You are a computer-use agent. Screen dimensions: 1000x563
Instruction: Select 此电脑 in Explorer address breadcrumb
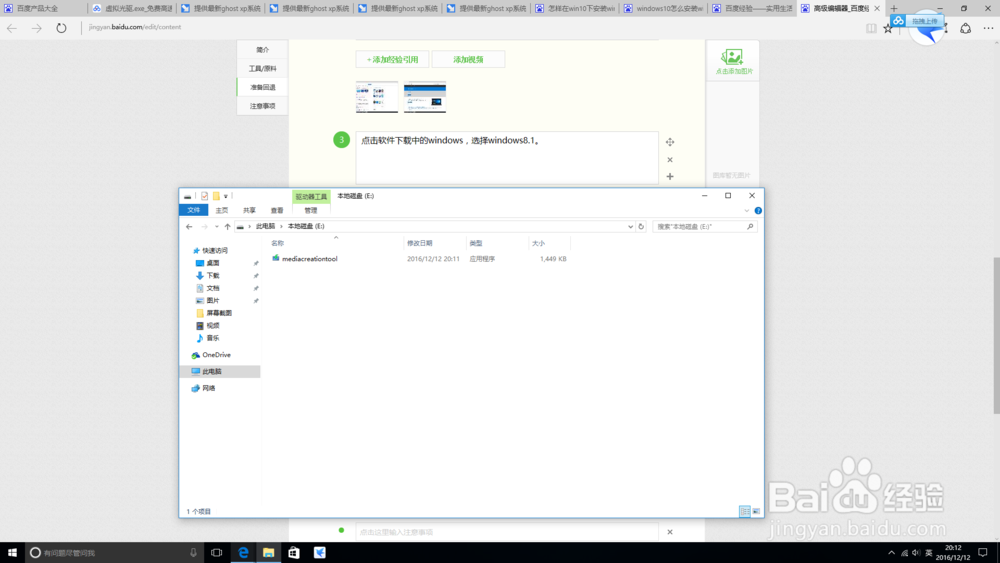point(265,226)
